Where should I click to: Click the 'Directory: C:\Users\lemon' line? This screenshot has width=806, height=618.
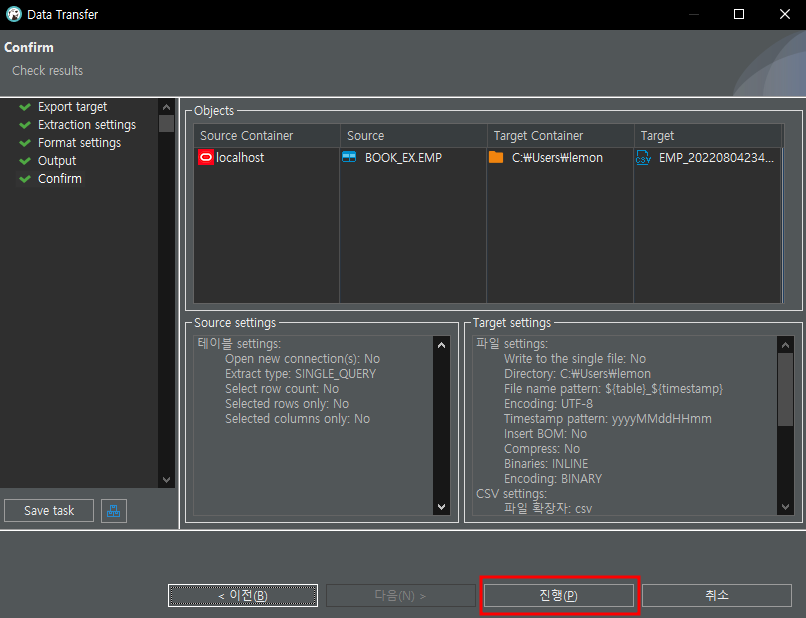[x=577, y=374]
